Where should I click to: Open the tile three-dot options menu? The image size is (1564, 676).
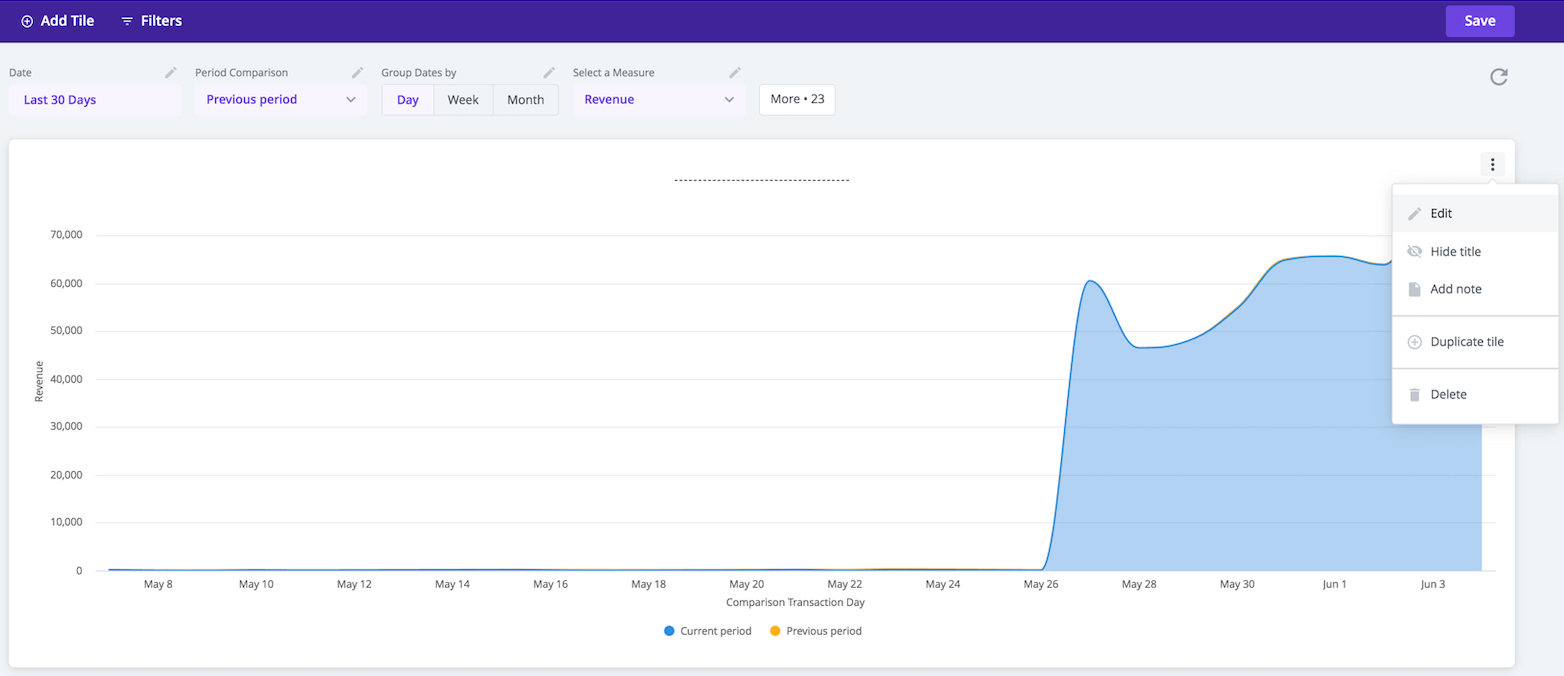pos(1492,165)
